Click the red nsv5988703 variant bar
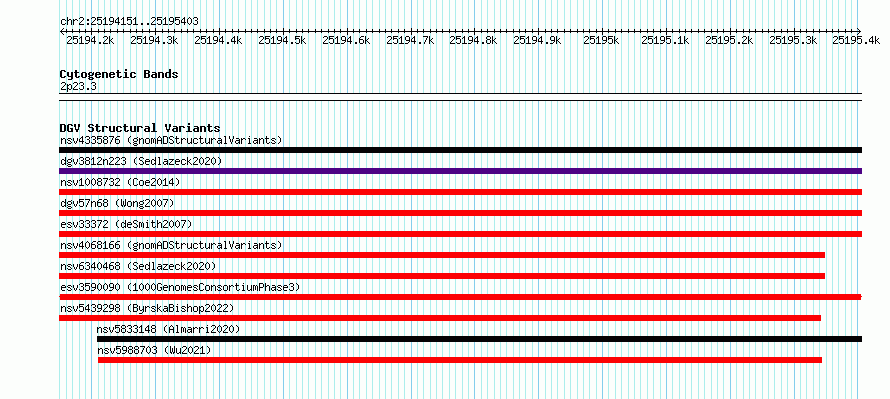Viewport: 890px width, 399px height. pyautogui.click(x=460, y=360)
